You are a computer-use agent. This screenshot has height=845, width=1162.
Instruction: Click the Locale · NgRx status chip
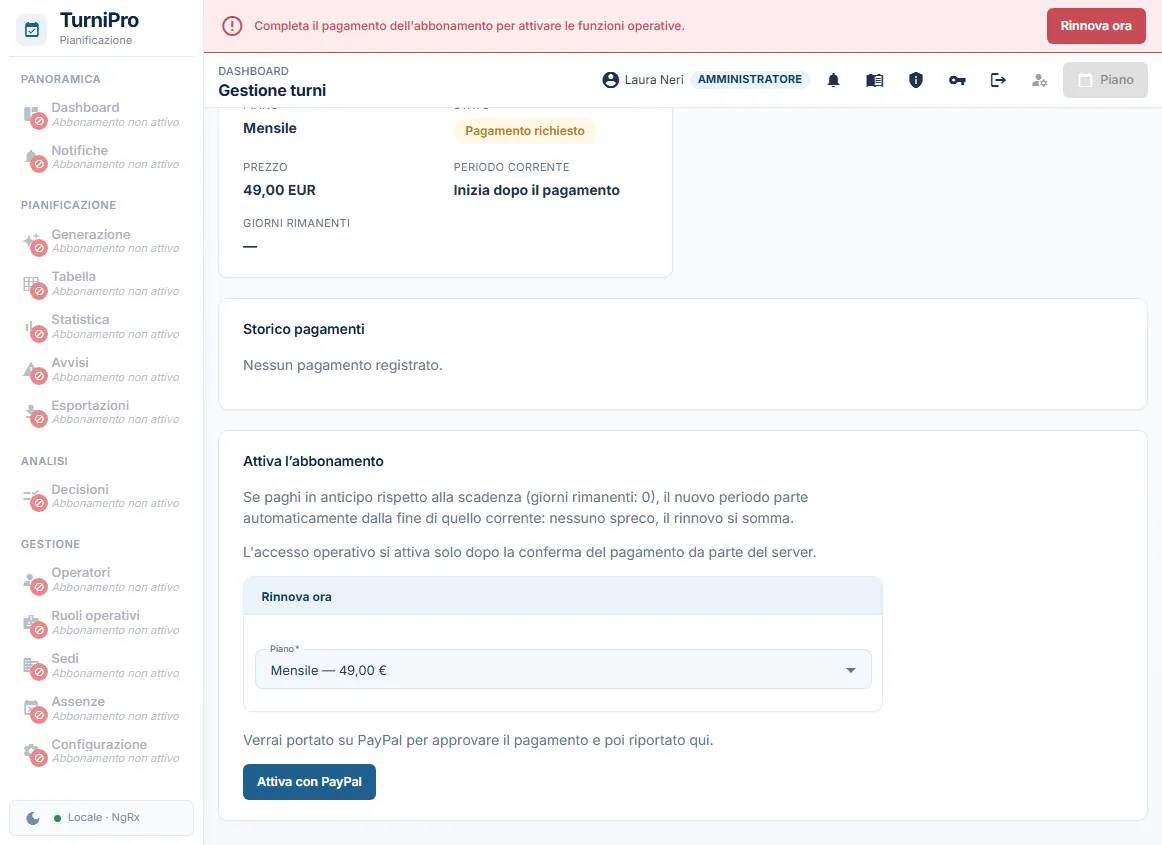102,818
